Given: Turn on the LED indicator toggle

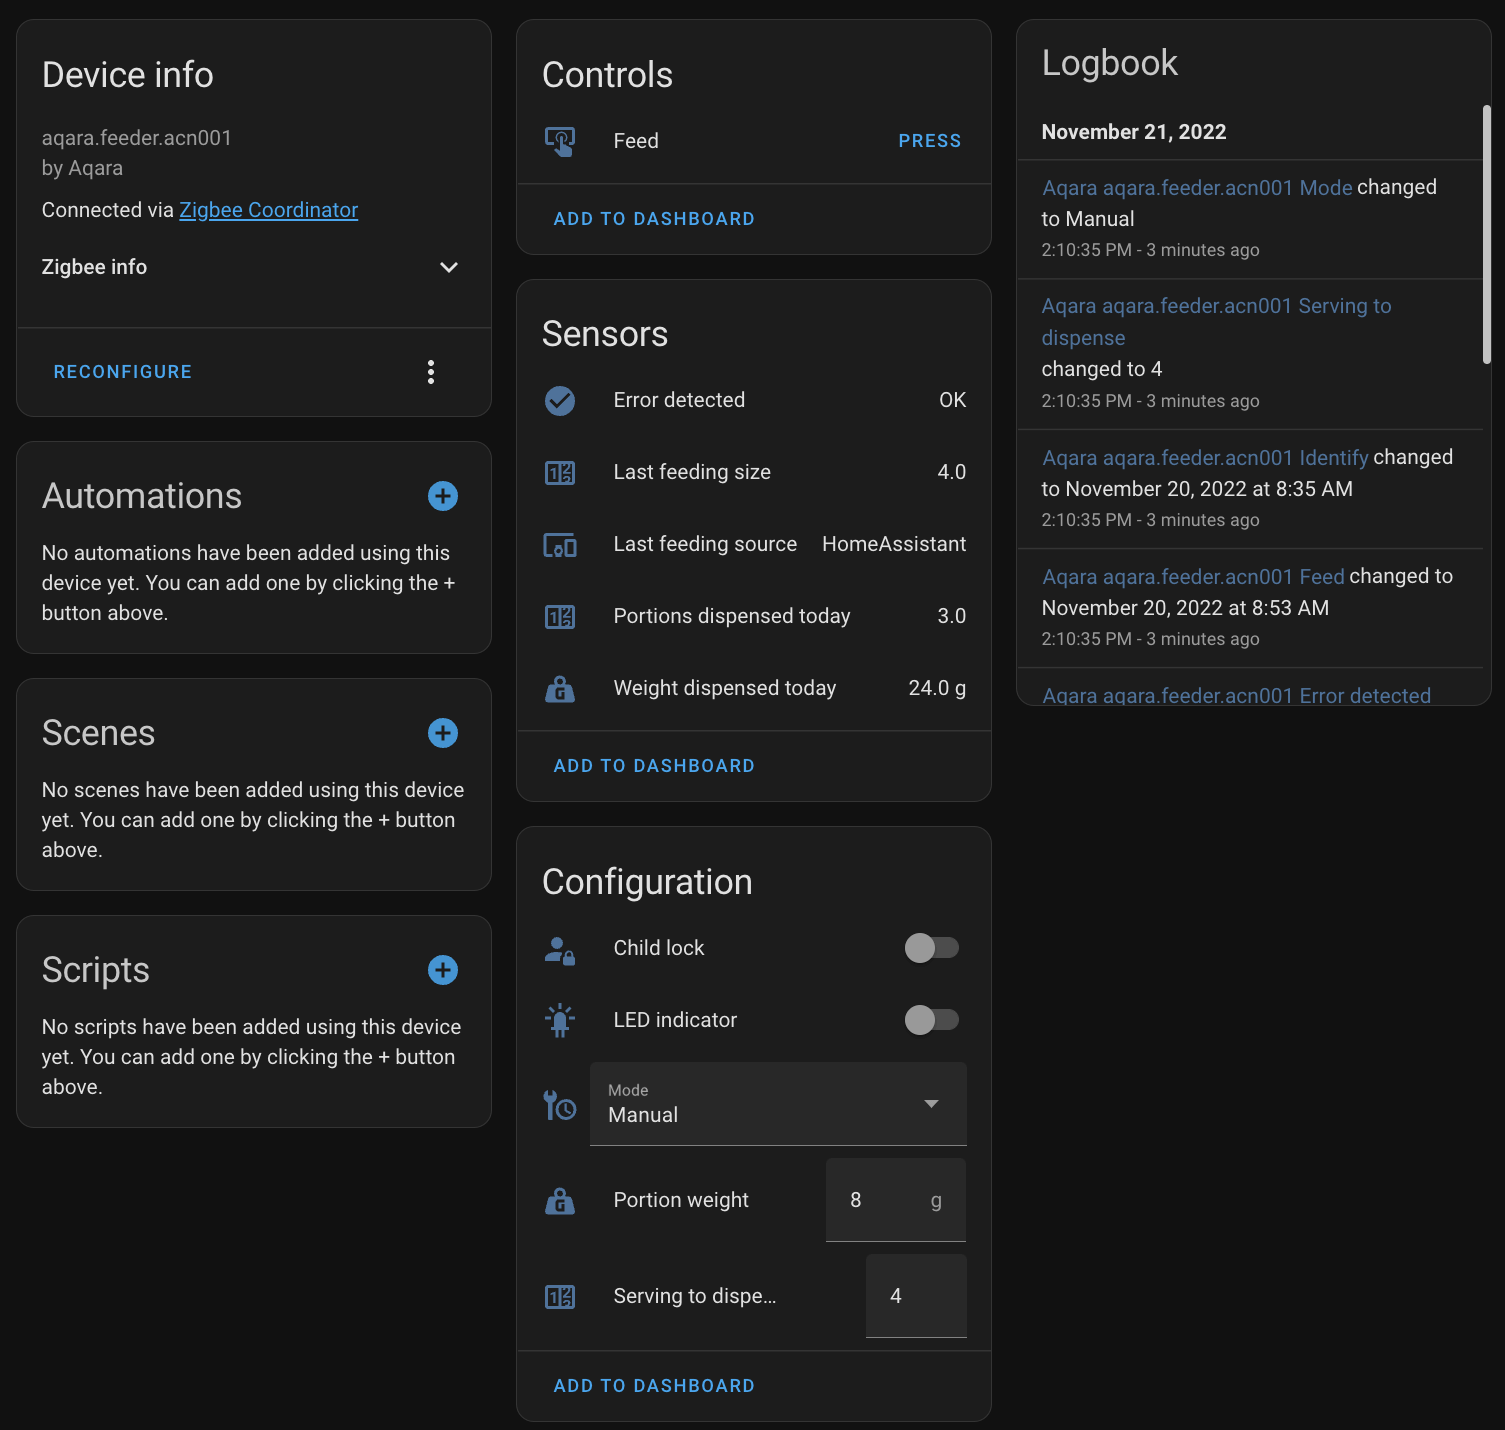Looking at the screenshot, I should coord(931,1020).
